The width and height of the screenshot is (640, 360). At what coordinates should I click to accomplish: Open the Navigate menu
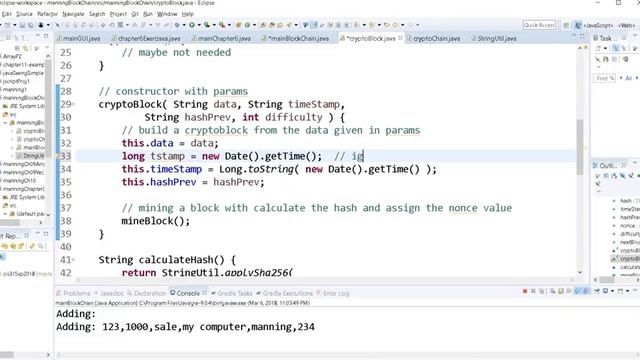[73, 14]
